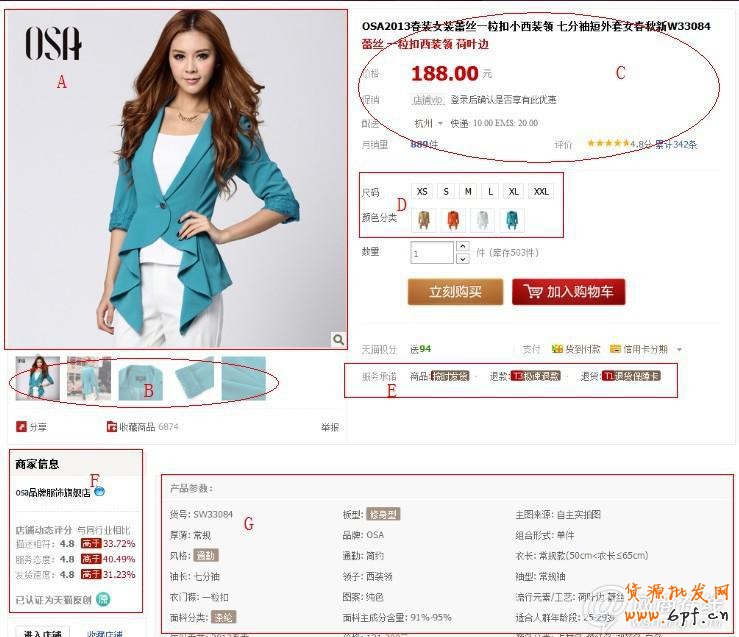Click the green Tmall original certification icon
The height and width of the screenshot is (637, 739).
tap(103, 599)
